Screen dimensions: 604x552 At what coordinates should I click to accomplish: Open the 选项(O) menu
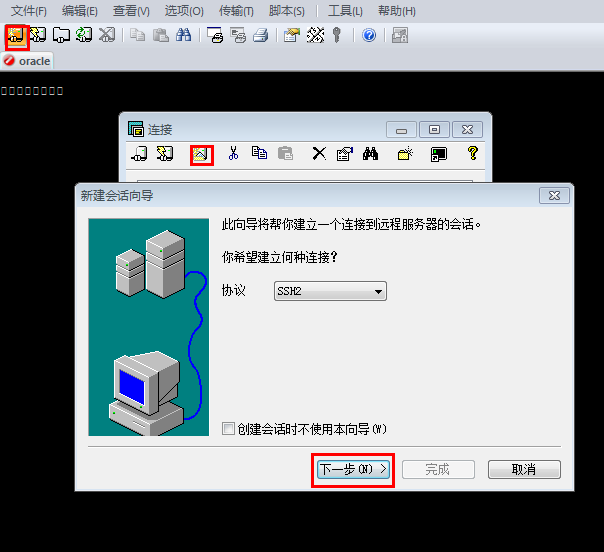pyautogui.click(x=184, y=11)
